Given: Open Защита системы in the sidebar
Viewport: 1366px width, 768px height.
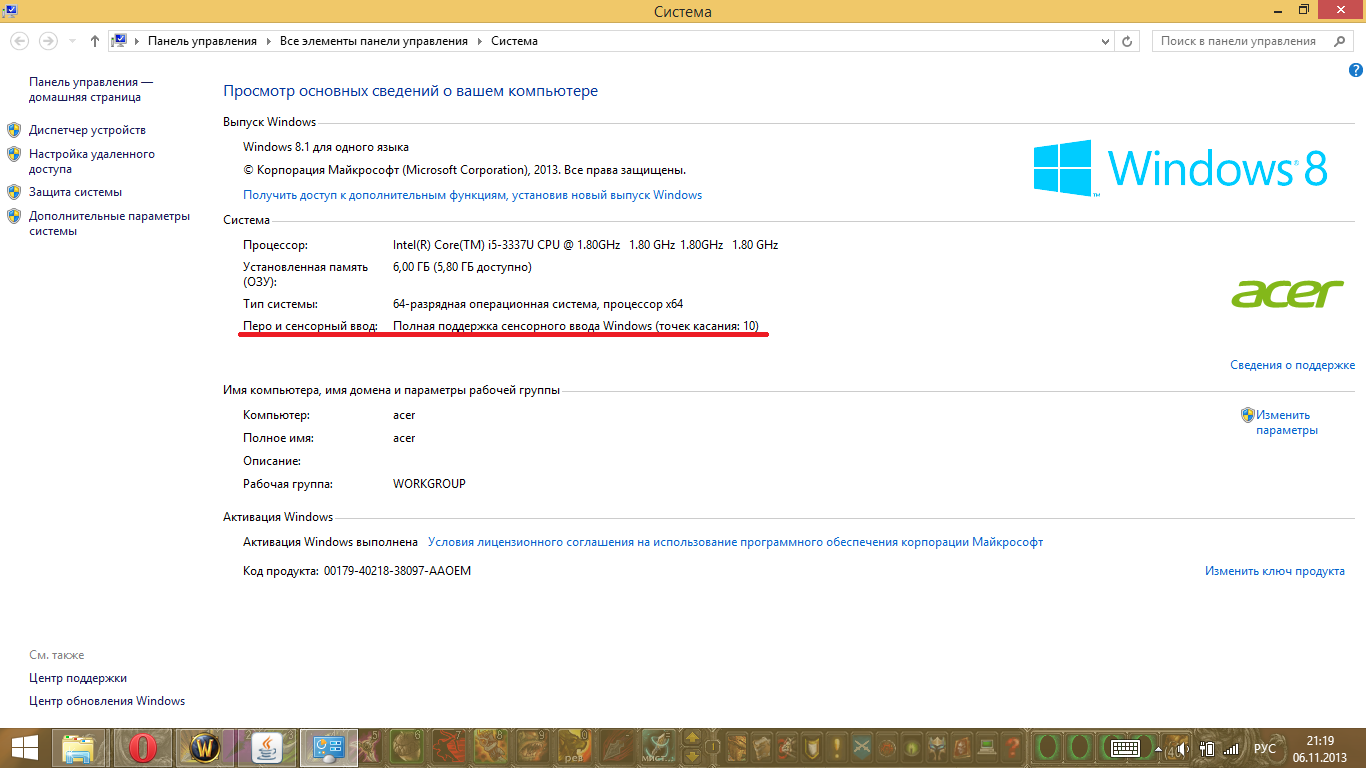Looking at the screenshot, I should tap(75, 192).
